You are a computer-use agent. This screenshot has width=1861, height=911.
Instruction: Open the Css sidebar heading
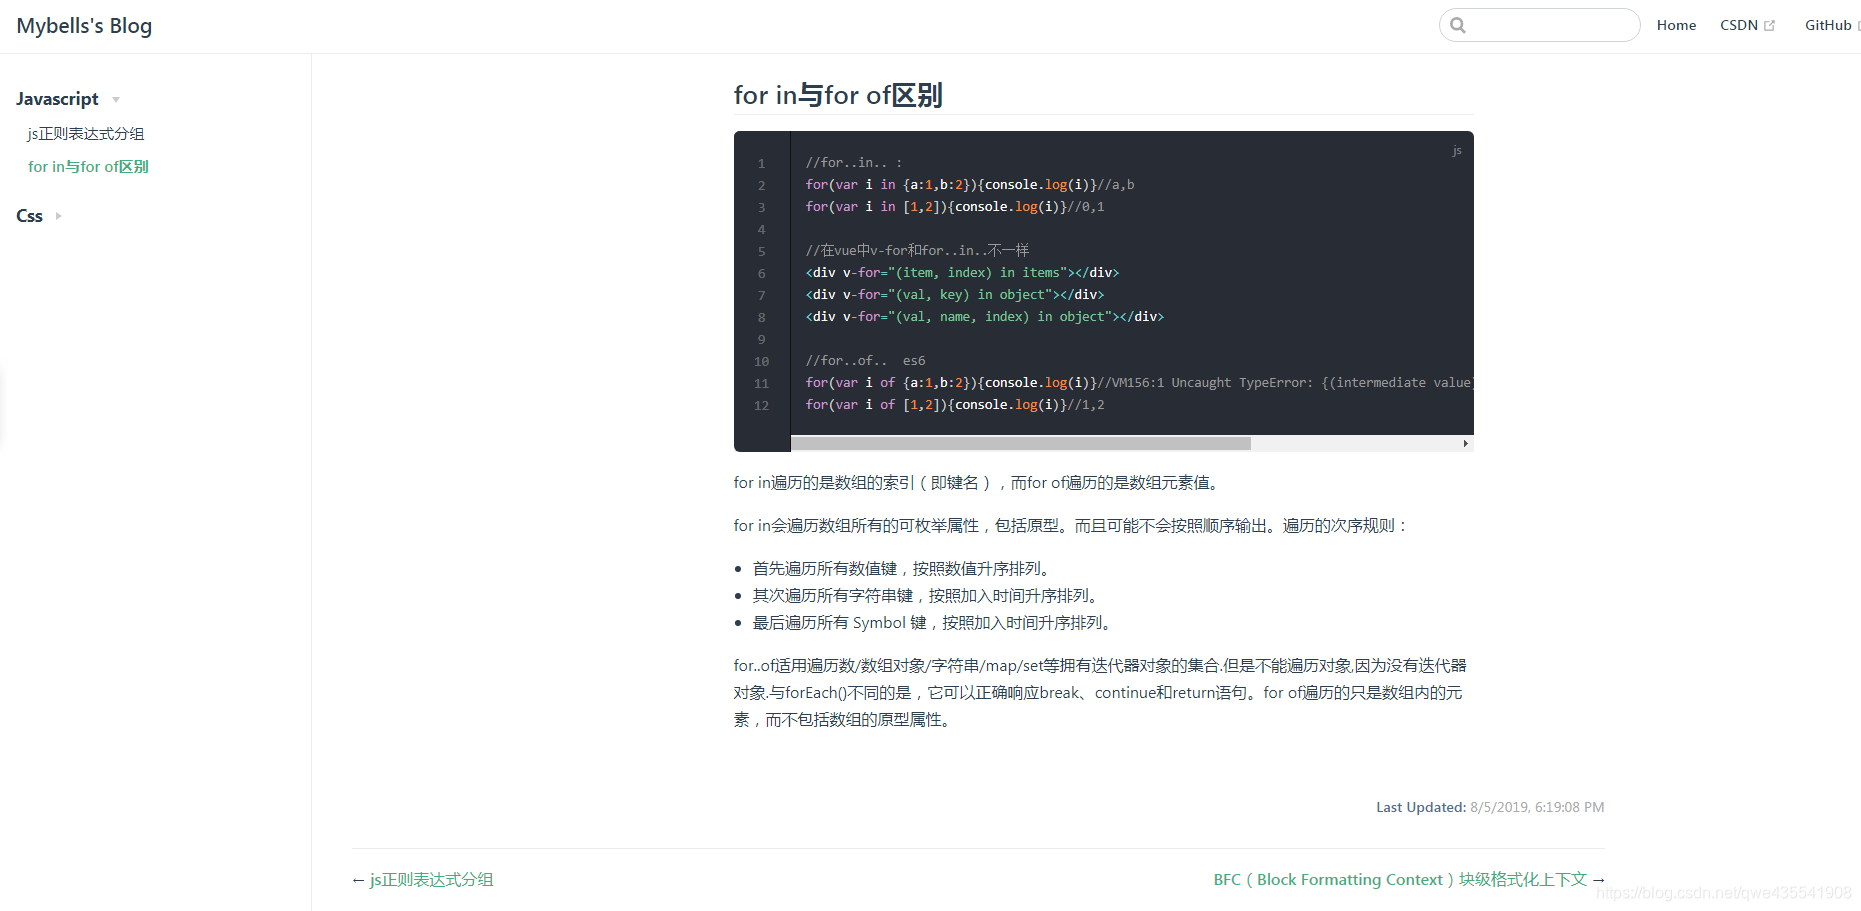(x=30, y=216)
